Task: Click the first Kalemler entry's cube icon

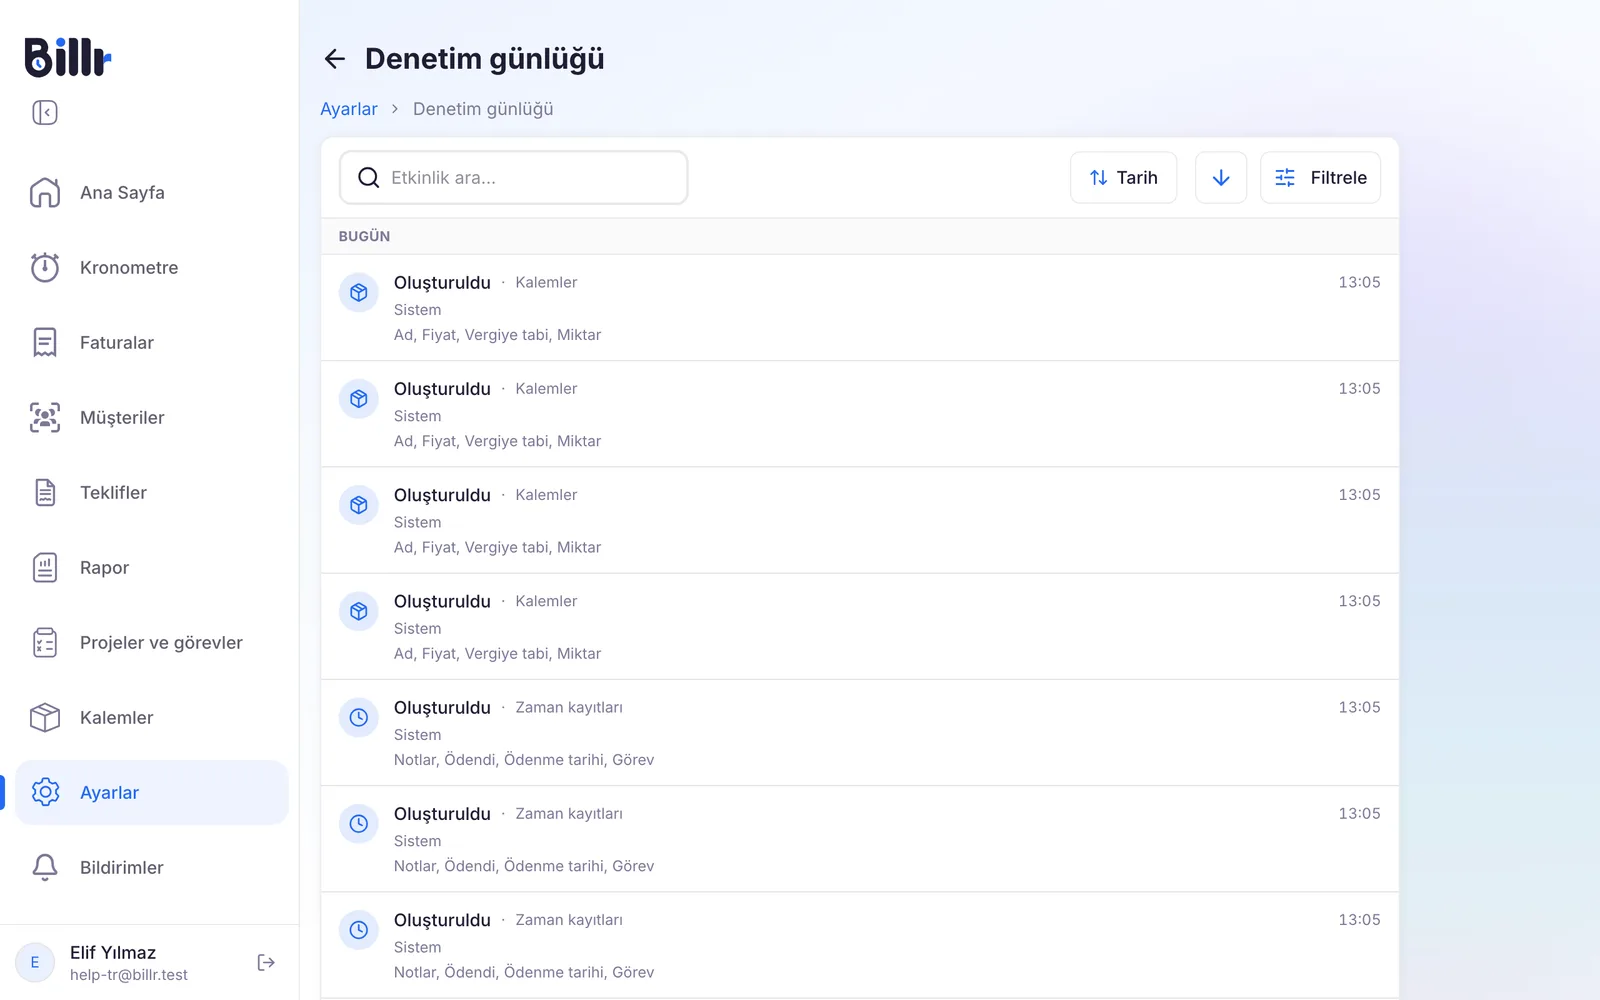Action: pyautogui.click(x=359, y=293)
